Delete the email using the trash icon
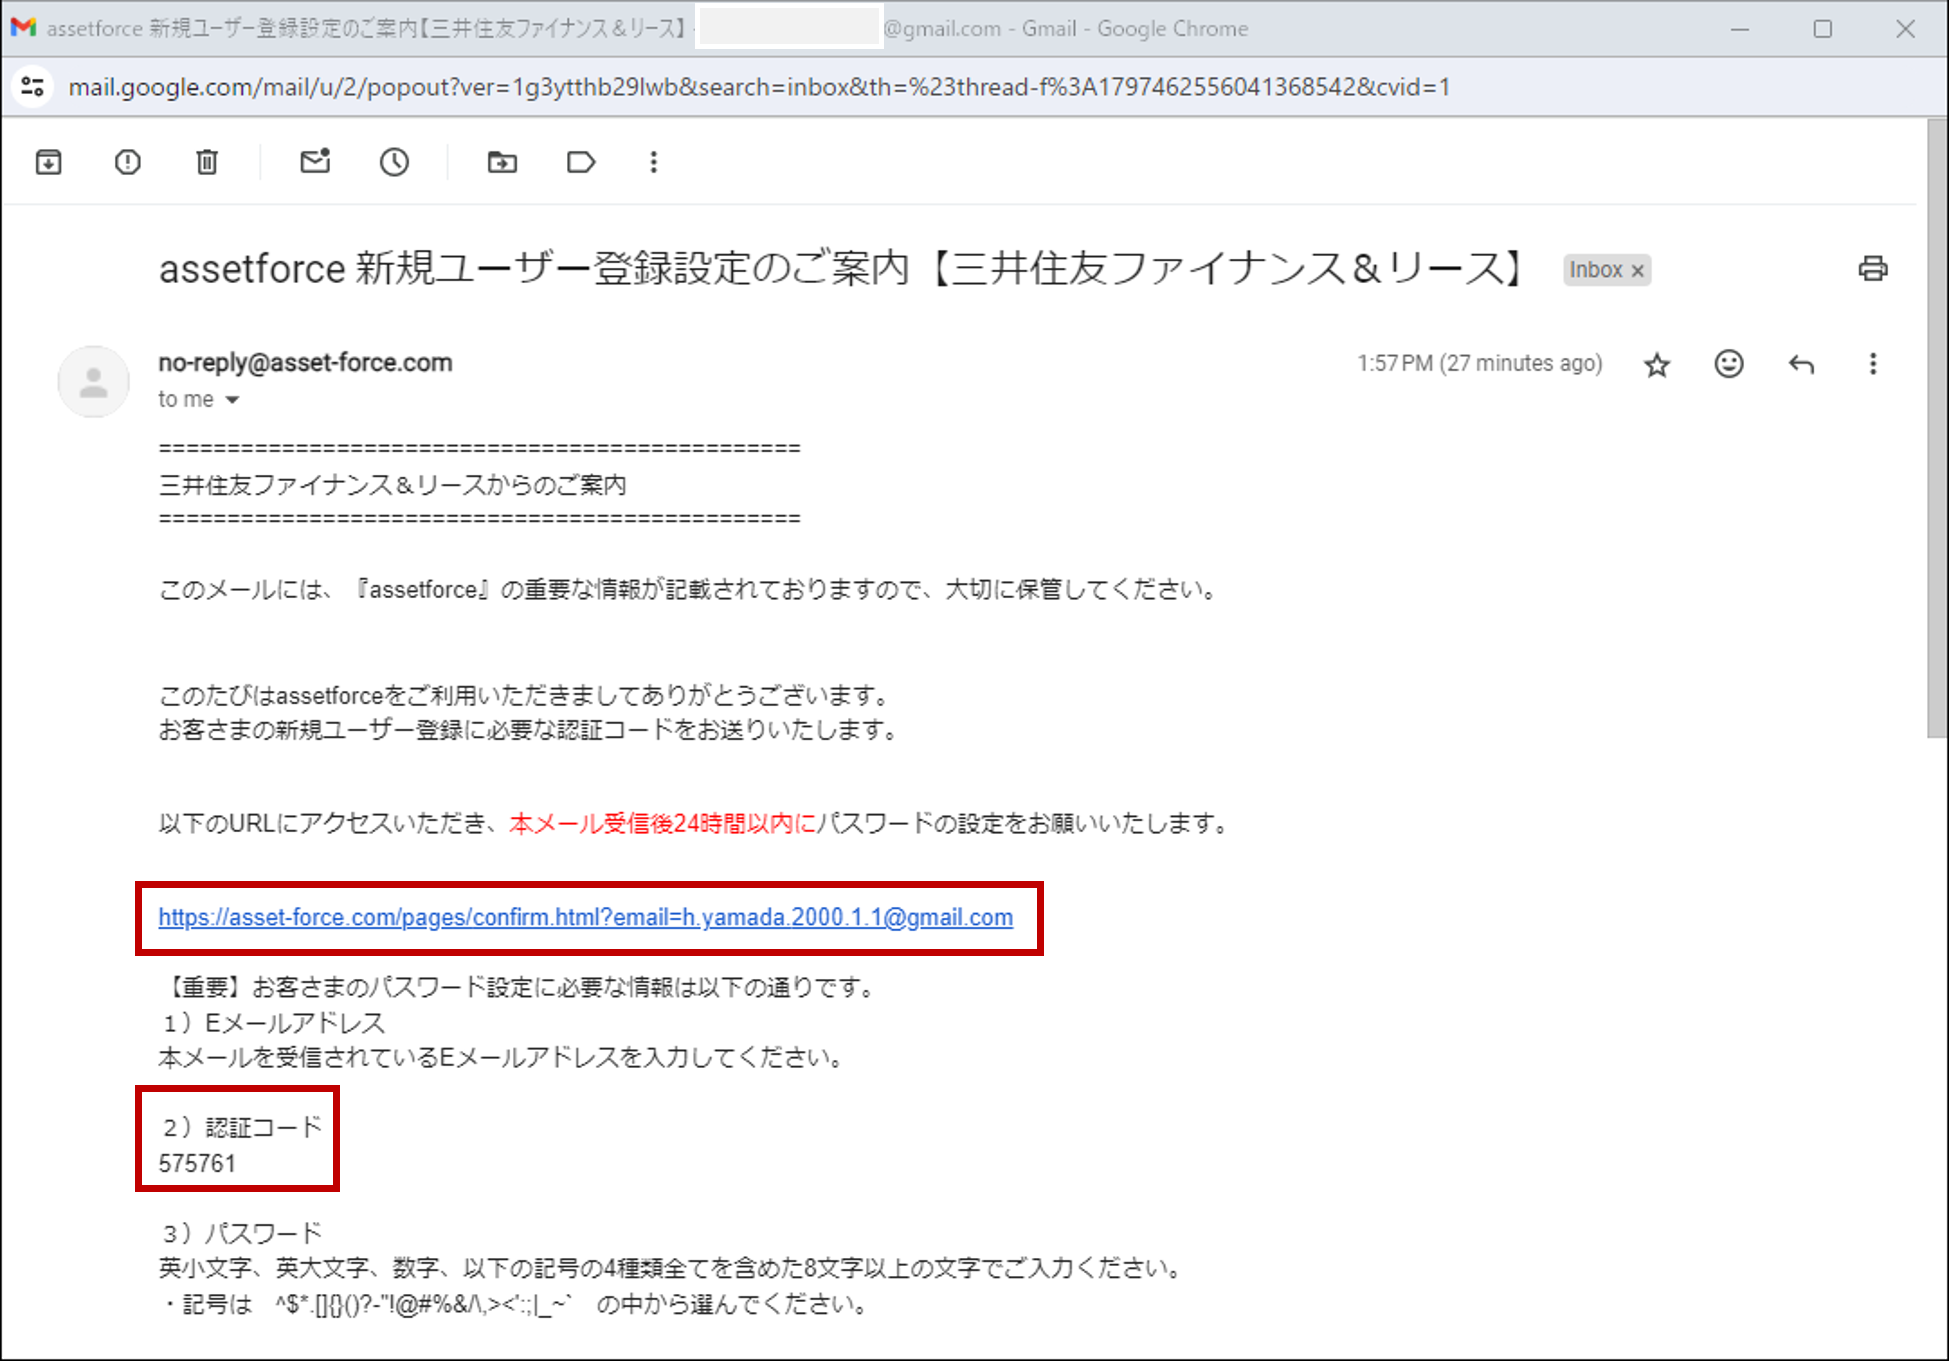The width and height of the screenshot is (1949, 1361). coord(207,162)
